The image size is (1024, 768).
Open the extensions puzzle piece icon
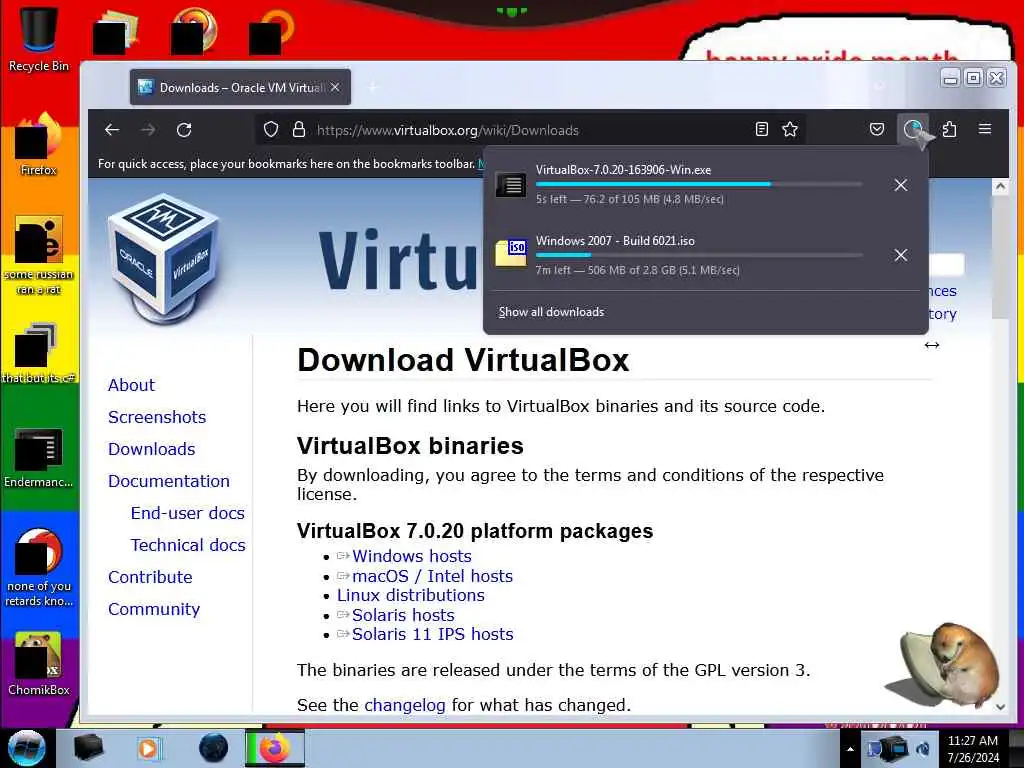coord(950,129)
